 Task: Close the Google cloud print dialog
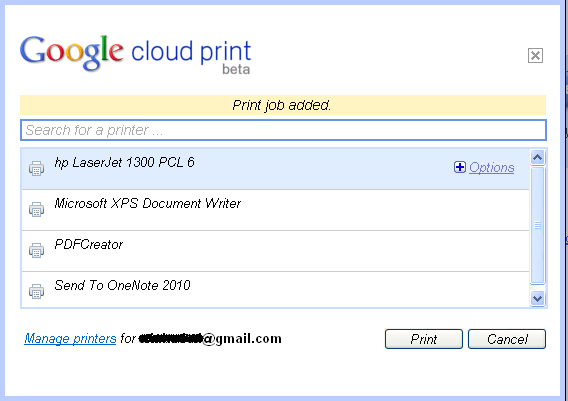[x=535, y=55]
